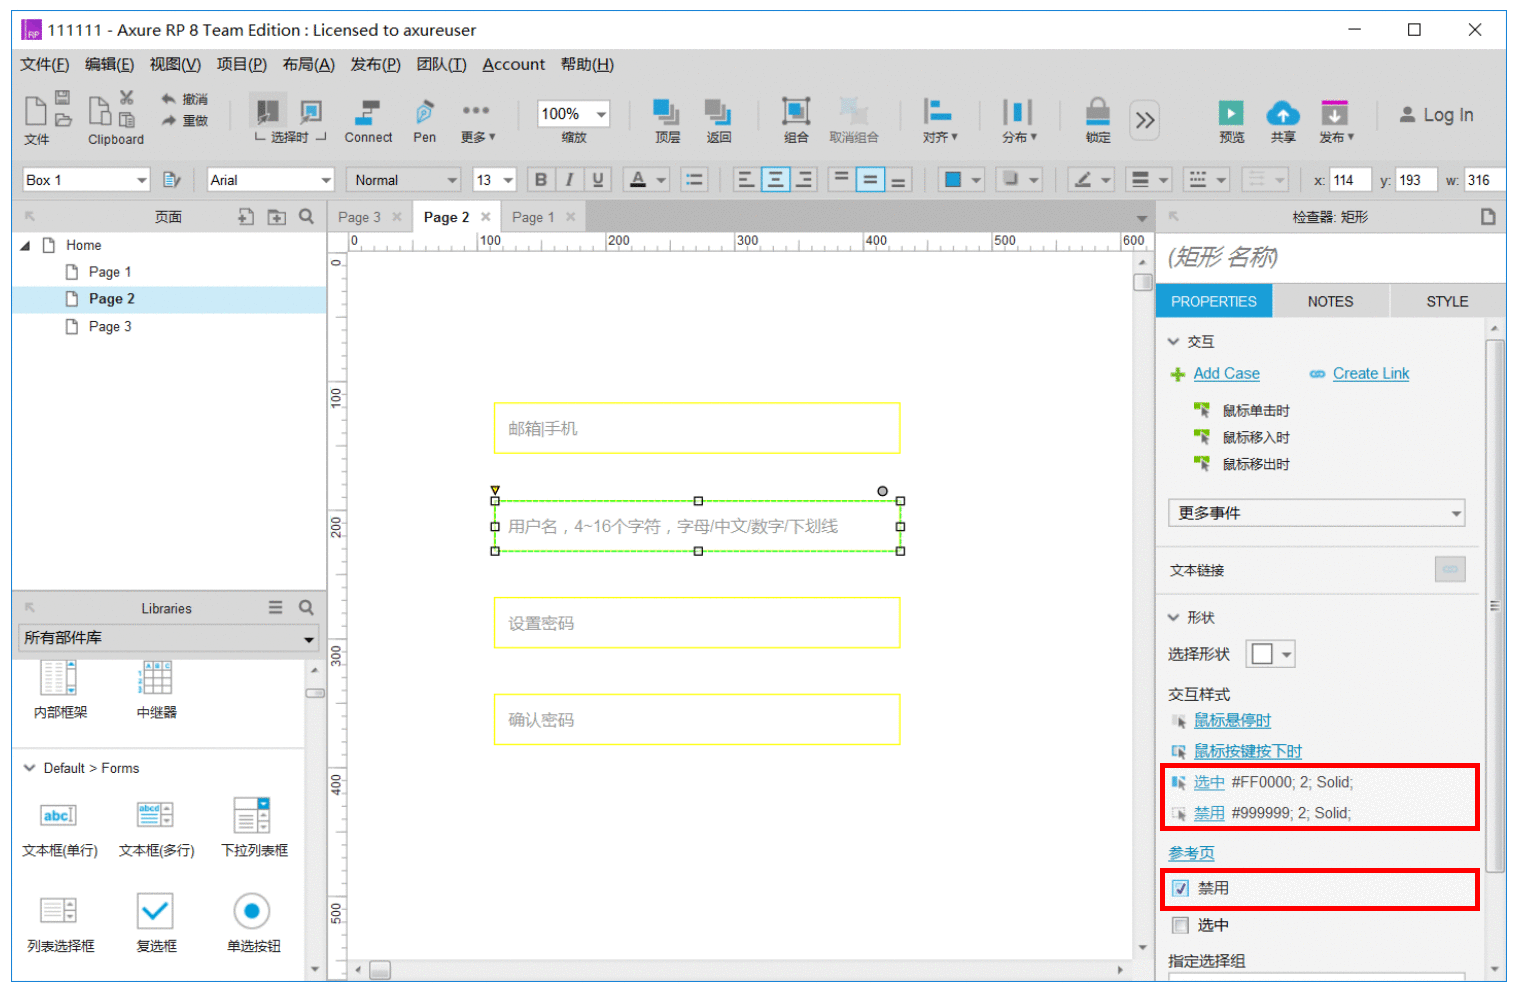Toggle Bold text formatting
The image size is (1521, 995).
(x=541, y=180)
